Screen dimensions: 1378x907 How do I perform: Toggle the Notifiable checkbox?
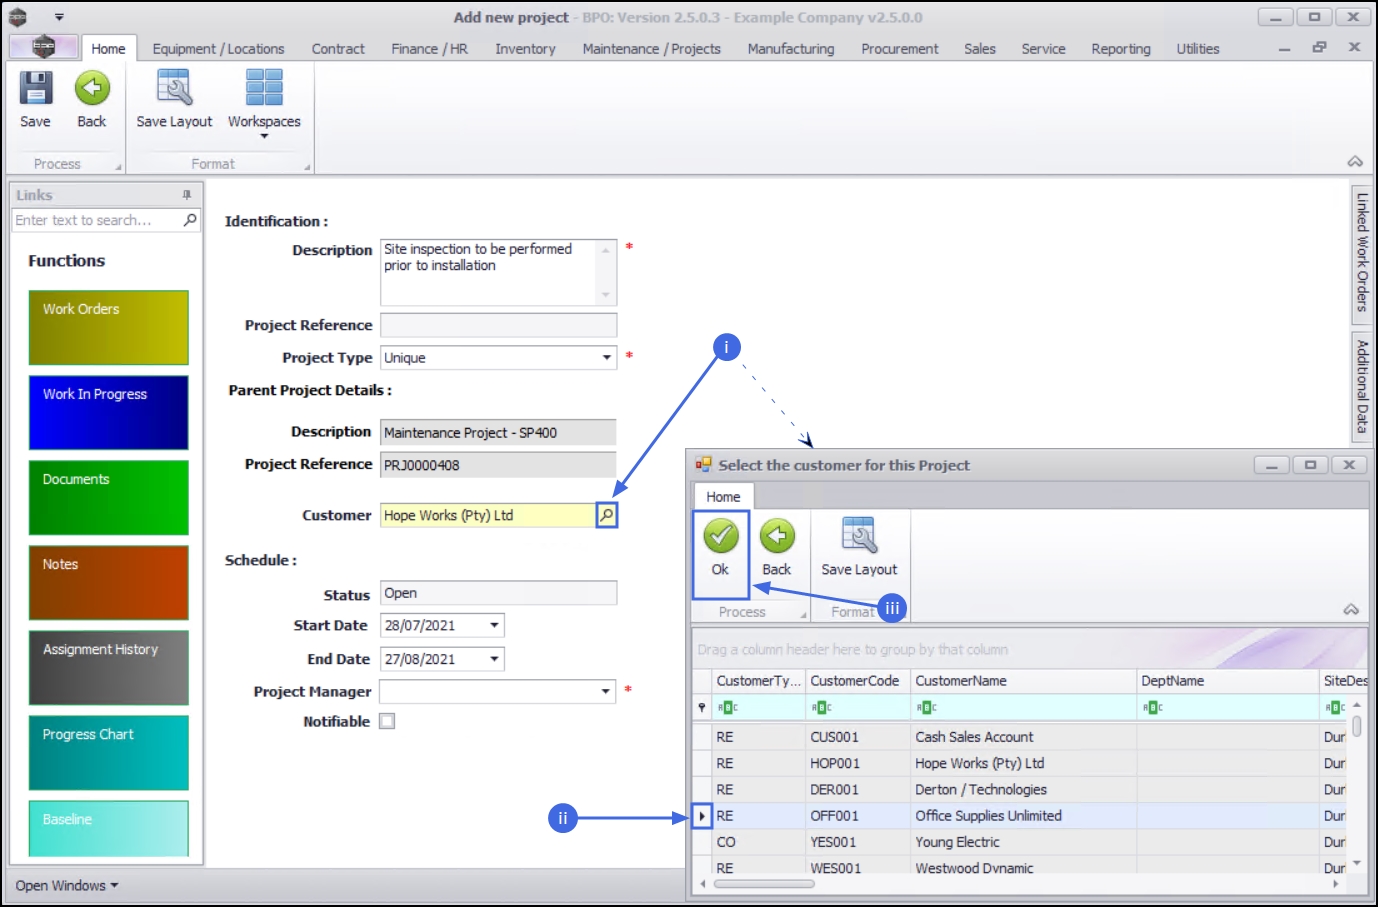coord(387,721)
